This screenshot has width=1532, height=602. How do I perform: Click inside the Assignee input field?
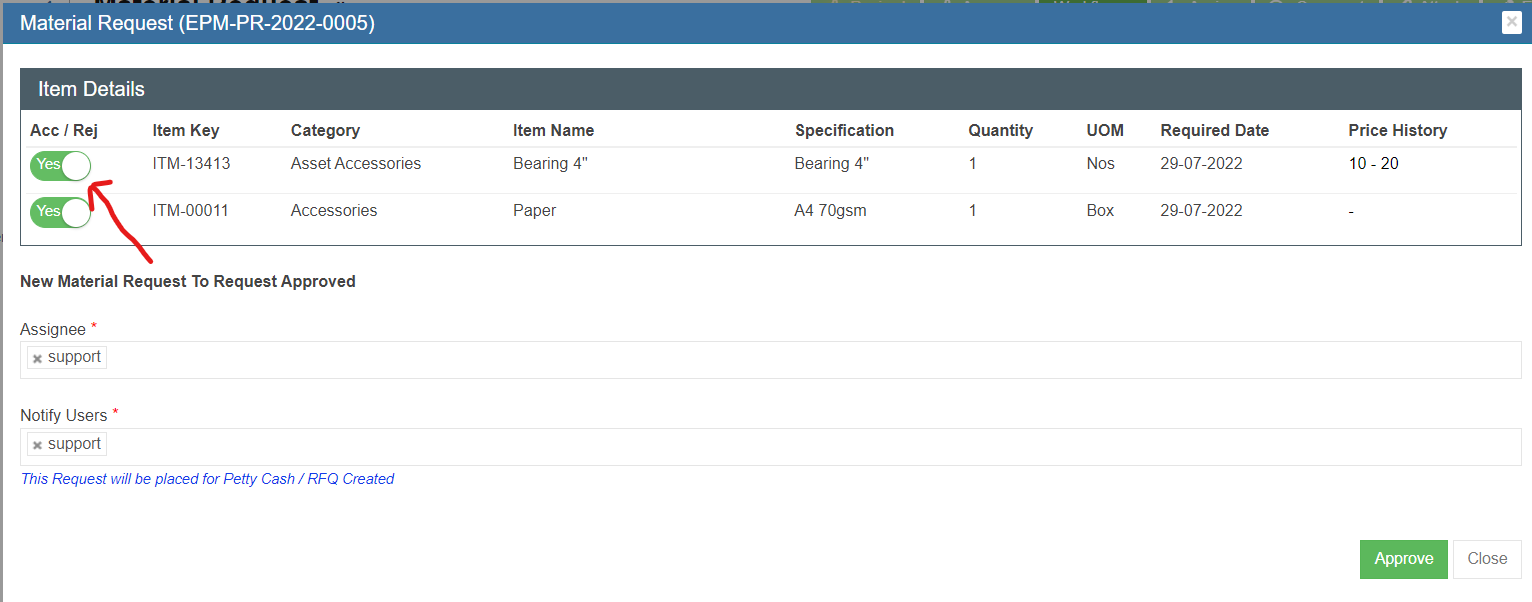tap(800, 360)
